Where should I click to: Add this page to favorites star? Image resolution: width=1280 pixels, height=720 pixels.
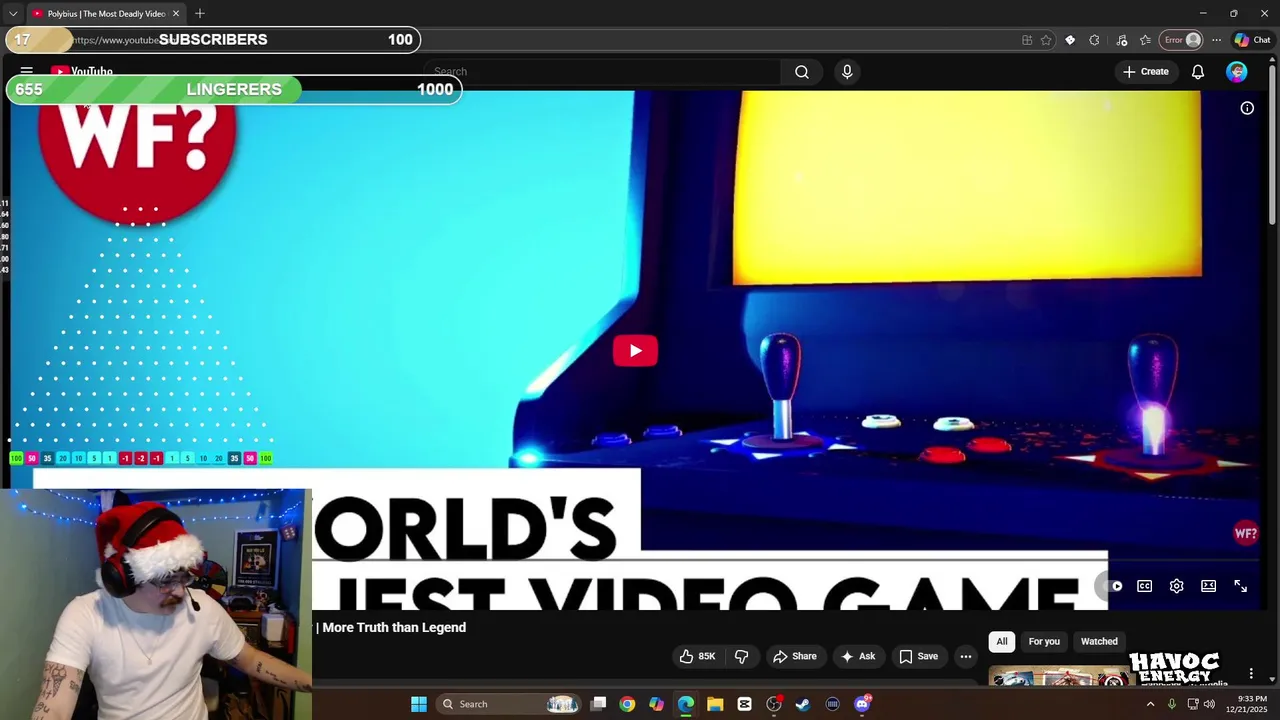[1046, 40]
